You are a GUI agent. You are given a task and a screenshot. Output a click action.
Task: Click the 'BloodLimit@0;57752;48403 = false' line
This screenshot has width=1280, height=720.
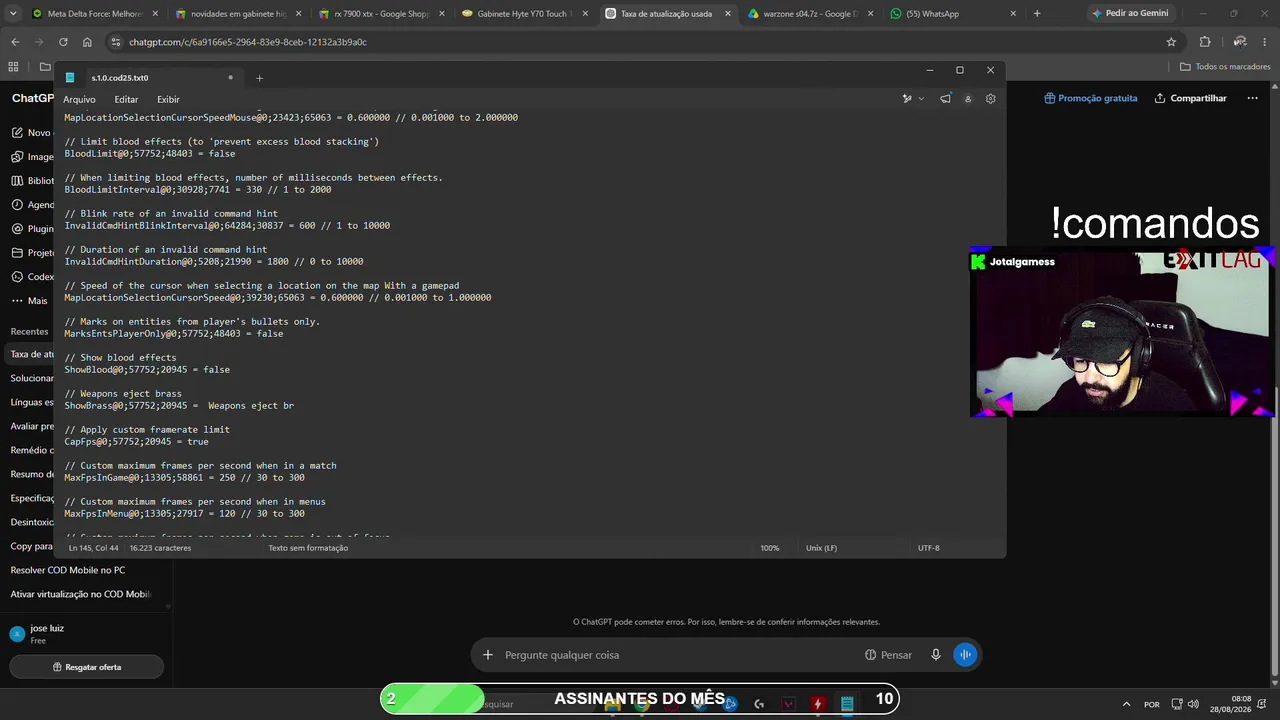click(x=150, y=154)
